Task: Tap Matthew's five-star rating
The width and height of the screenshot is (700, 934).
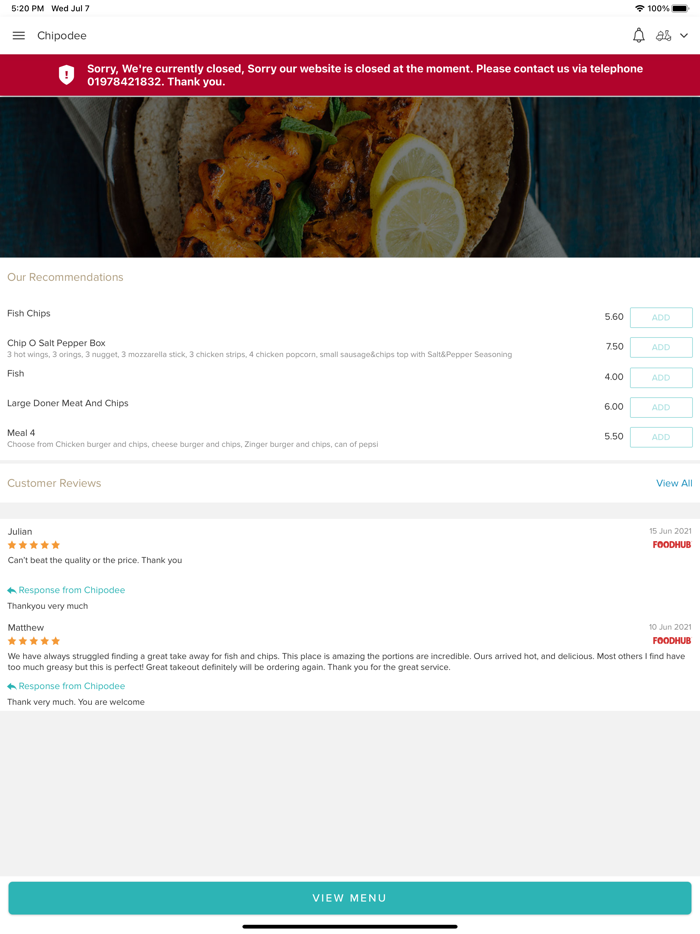Action: point(34,641)
